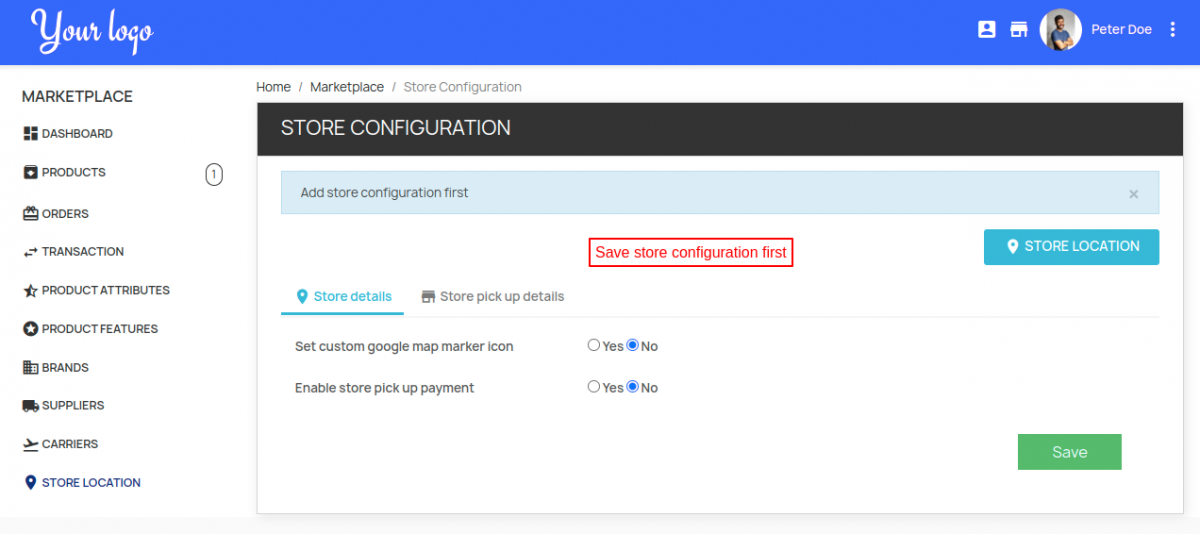This screenshot has height=534, width=1200.
Task: Open CARRIERS sidebar entry
Action: [x=70, y=444]
